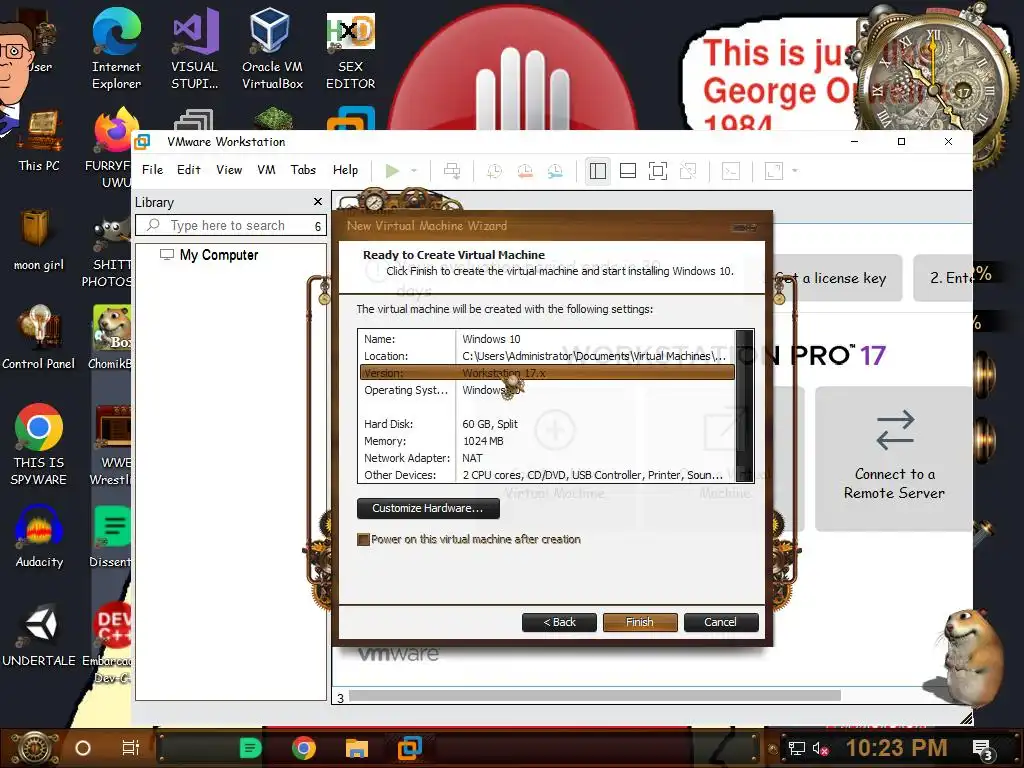Viewport: 1024px width, 768px height.
Task: Open the Unity UNDERTALE desktop icon
Action: [x=39, y=636]
